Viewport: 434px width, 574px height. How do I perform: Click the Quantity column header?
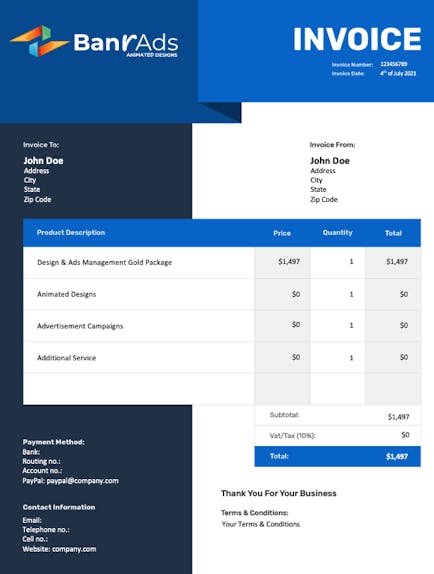(x=337, y=232)
